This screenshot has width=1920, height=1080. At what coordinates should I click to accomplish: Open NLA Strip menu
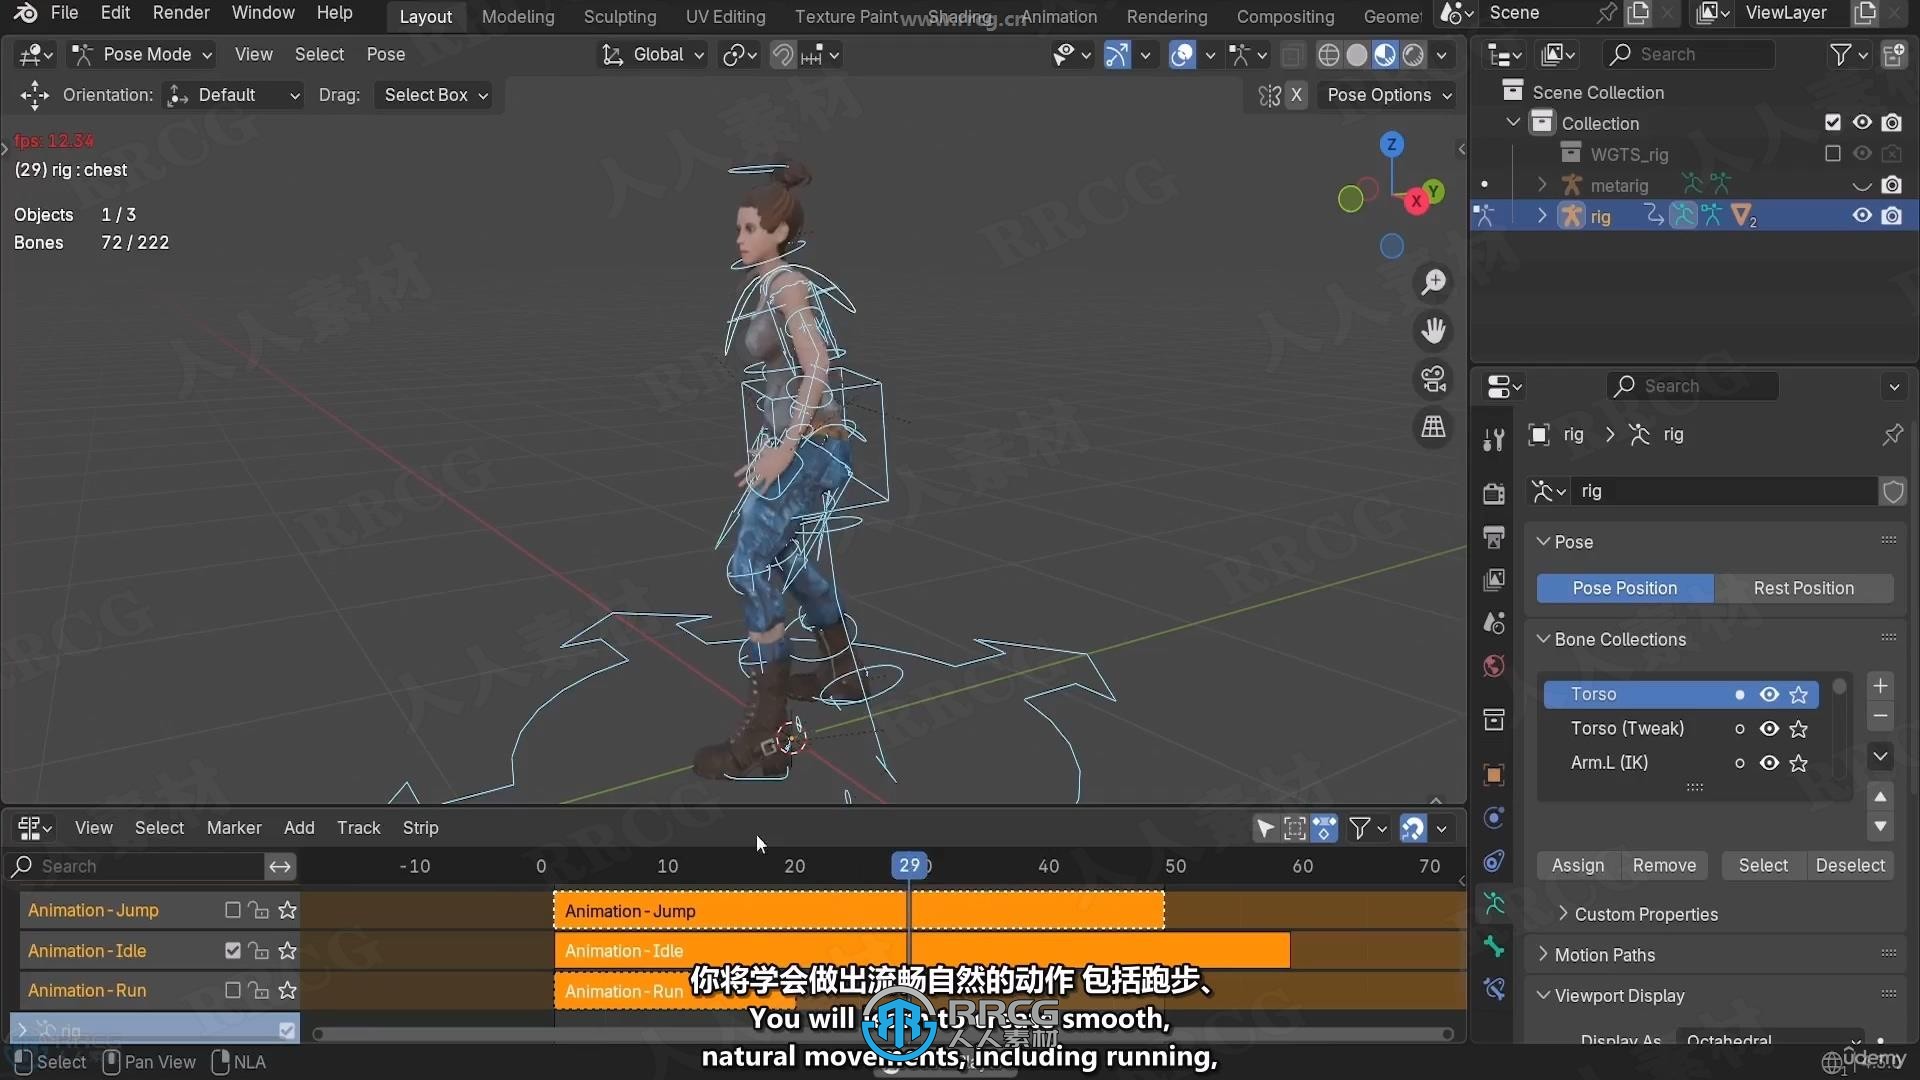tap(420, 828)
